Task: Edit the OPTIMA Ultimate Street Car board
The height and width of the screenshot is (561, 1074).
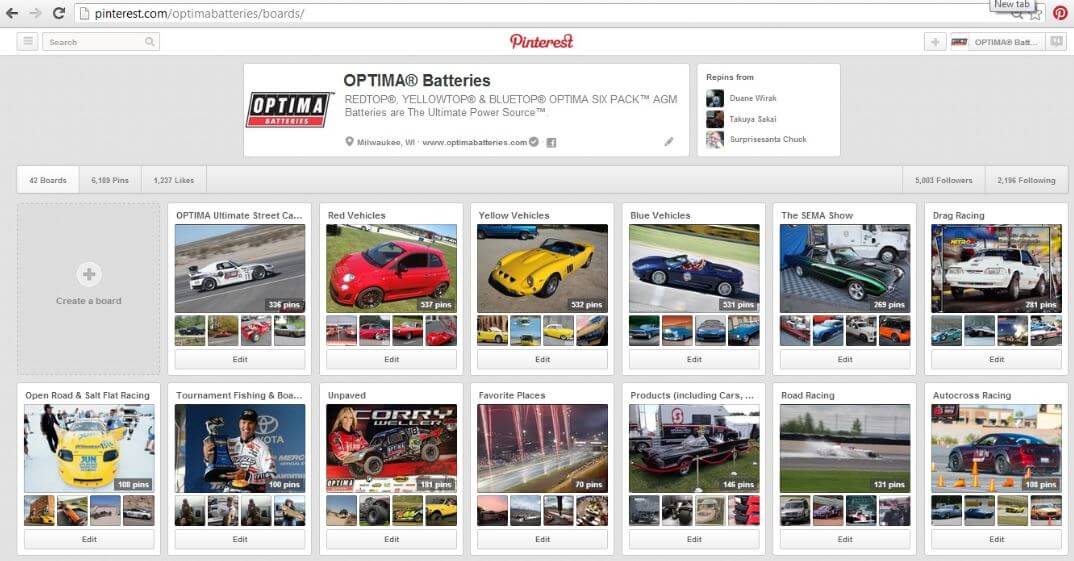Action: (240, 359)
